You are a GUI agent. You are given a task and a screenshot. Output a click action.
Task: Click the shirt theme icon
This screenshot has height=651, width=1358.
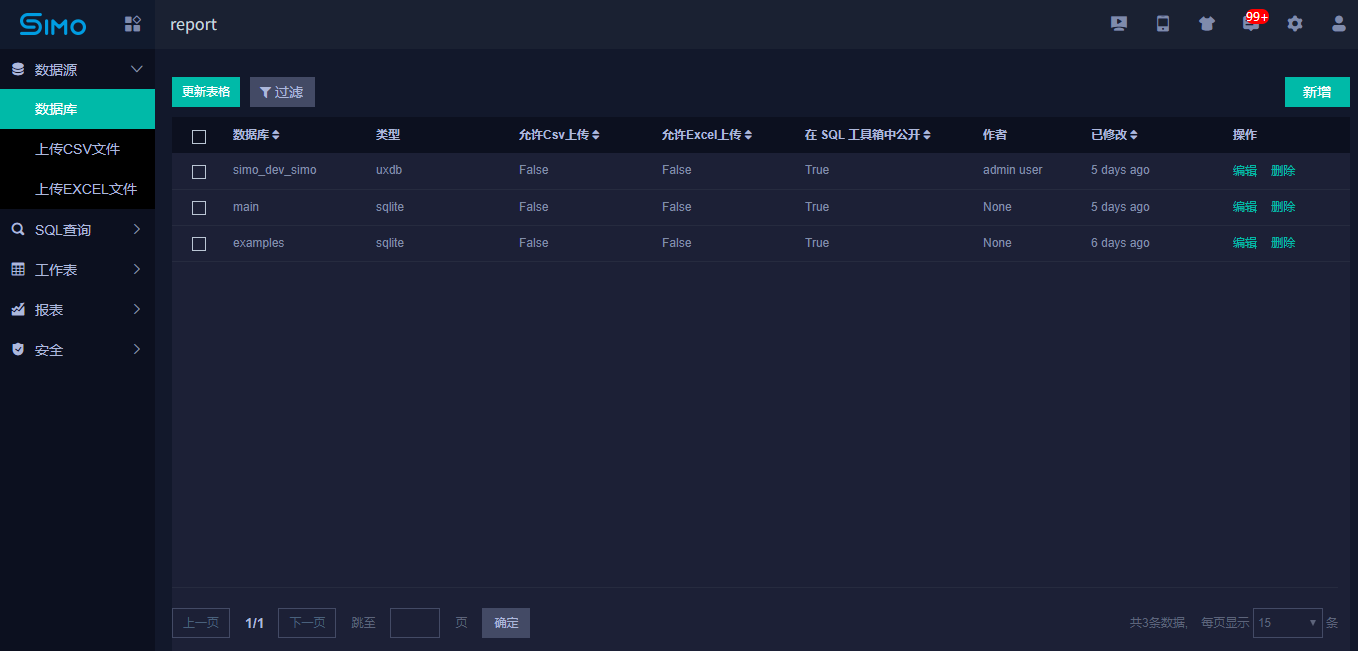[x=1207, y=24]
